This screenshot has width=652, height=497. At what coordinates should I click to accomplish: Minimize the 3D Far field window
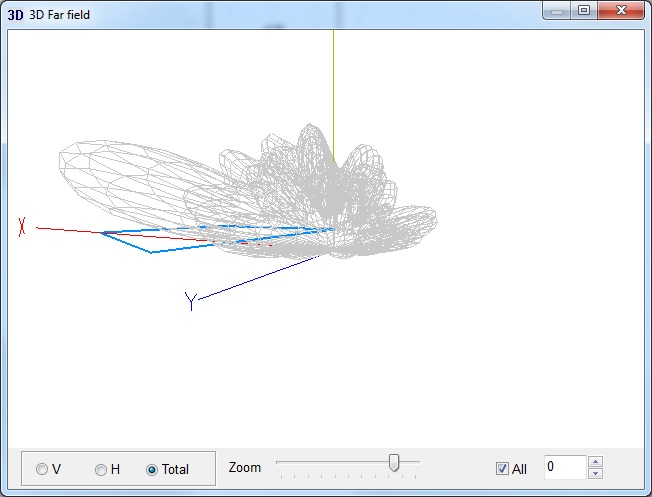coord(556,11)
